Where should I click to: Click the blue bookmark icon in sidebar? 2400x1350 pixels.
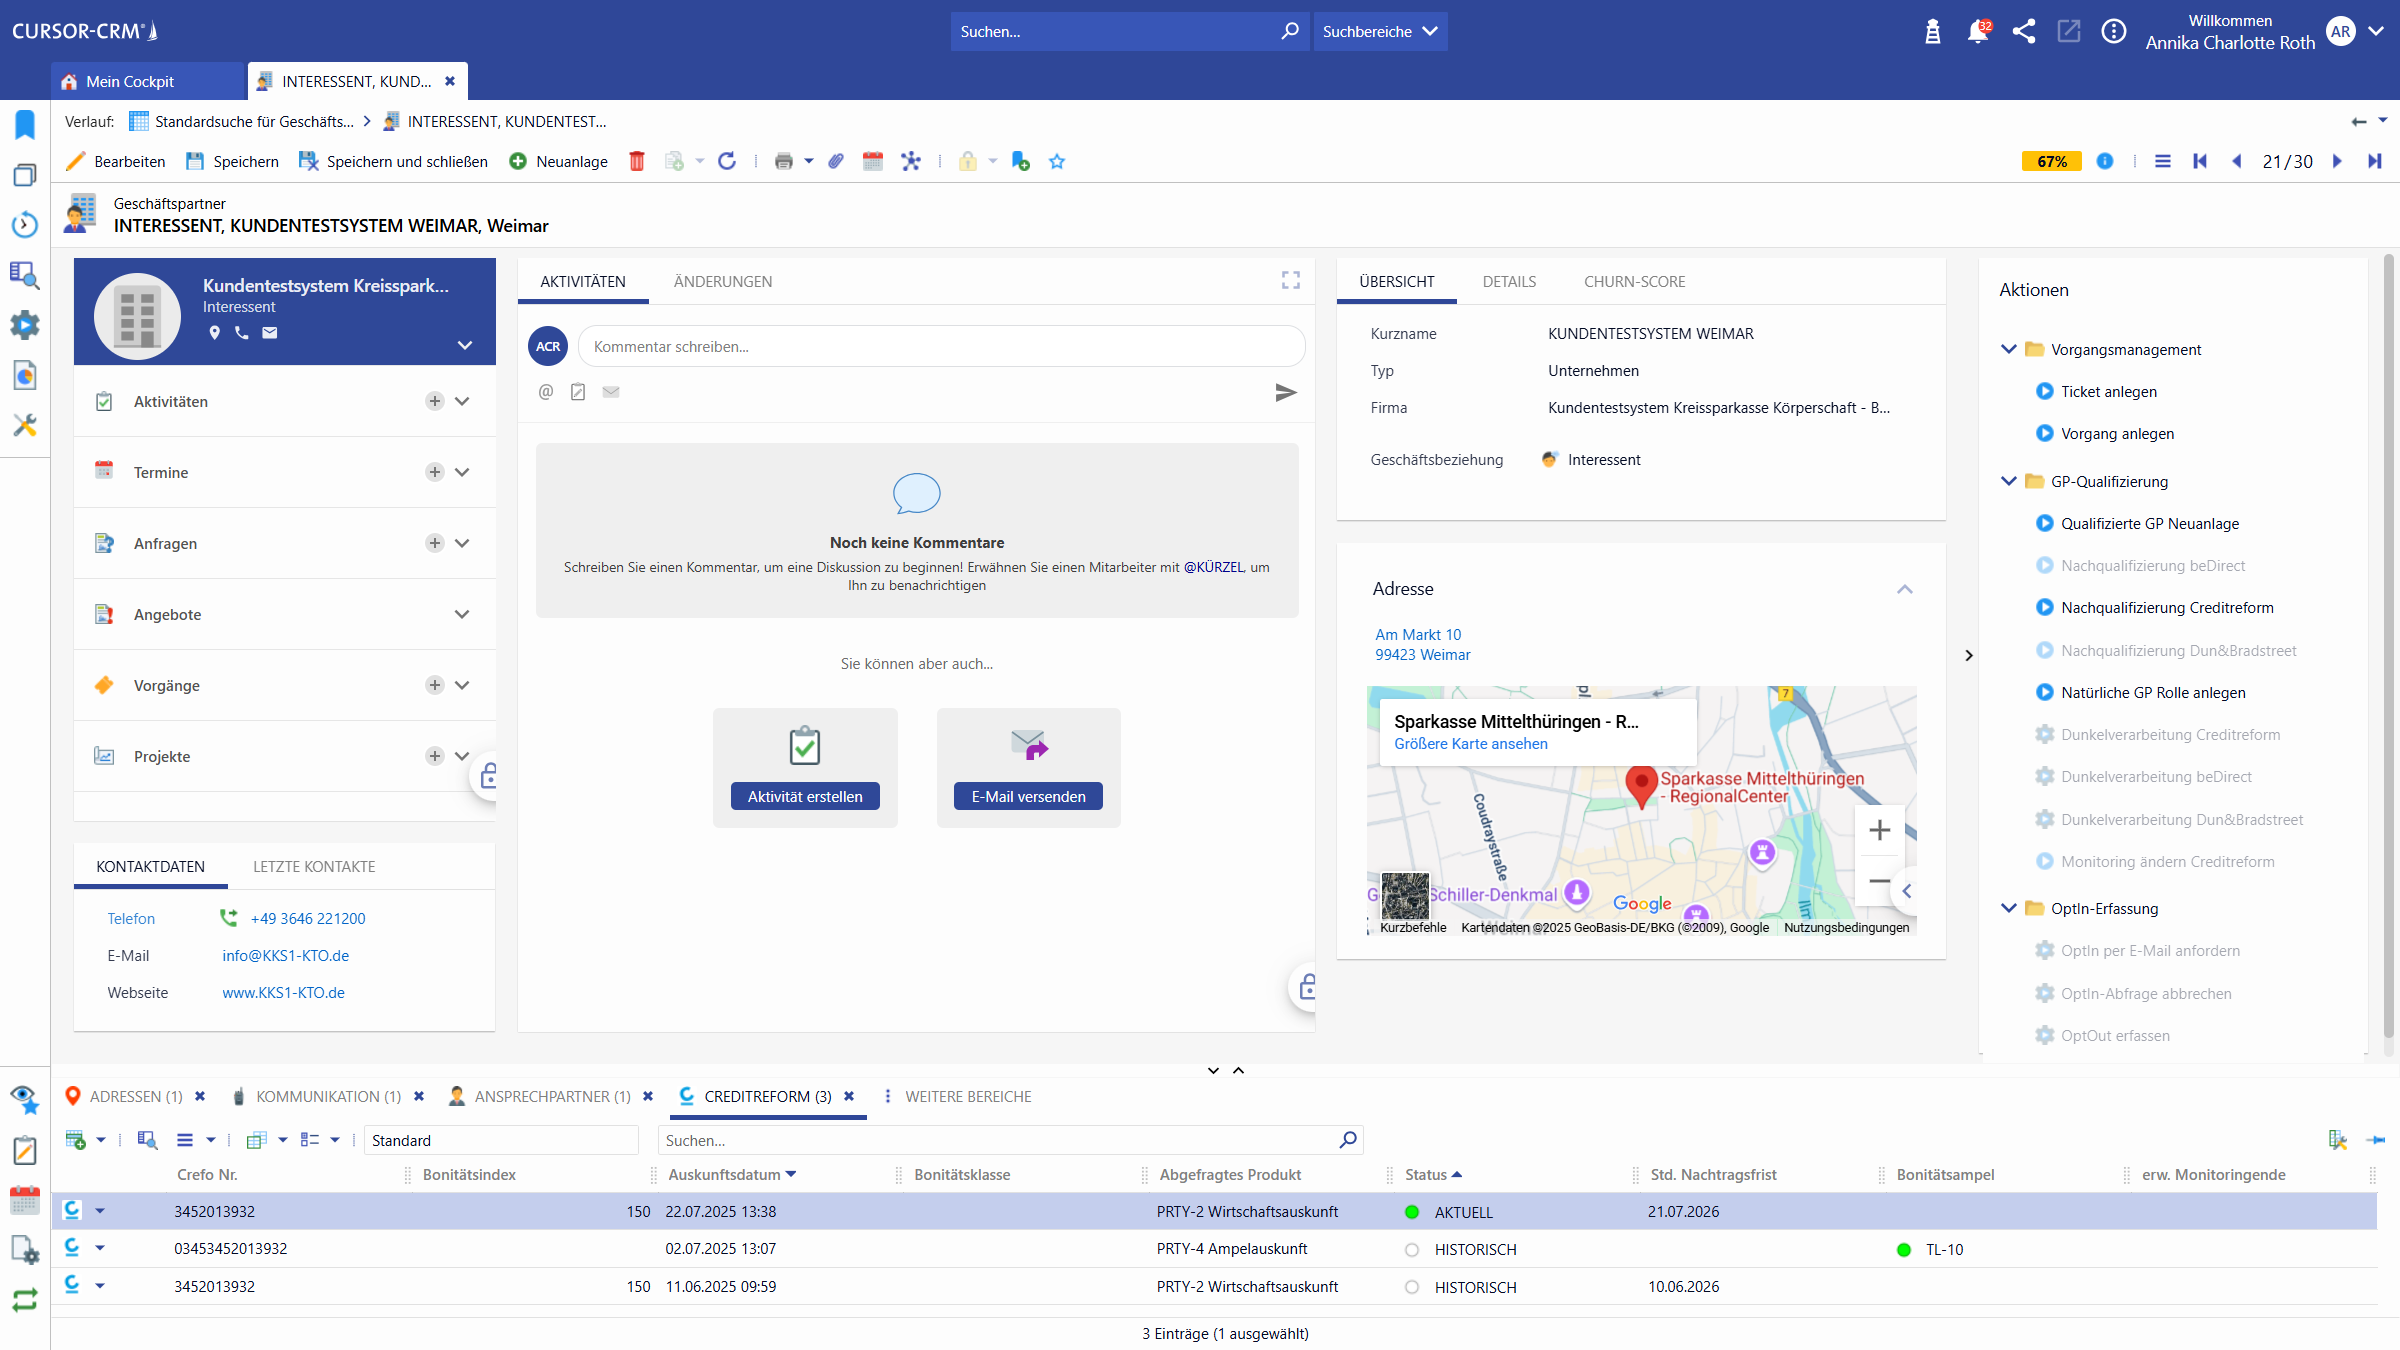point(25,125)
